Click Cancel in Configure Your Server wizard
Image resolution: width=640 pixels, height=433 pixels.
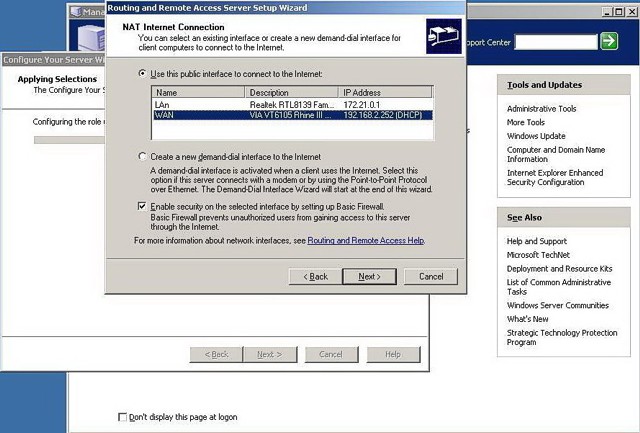coord(331,354)
